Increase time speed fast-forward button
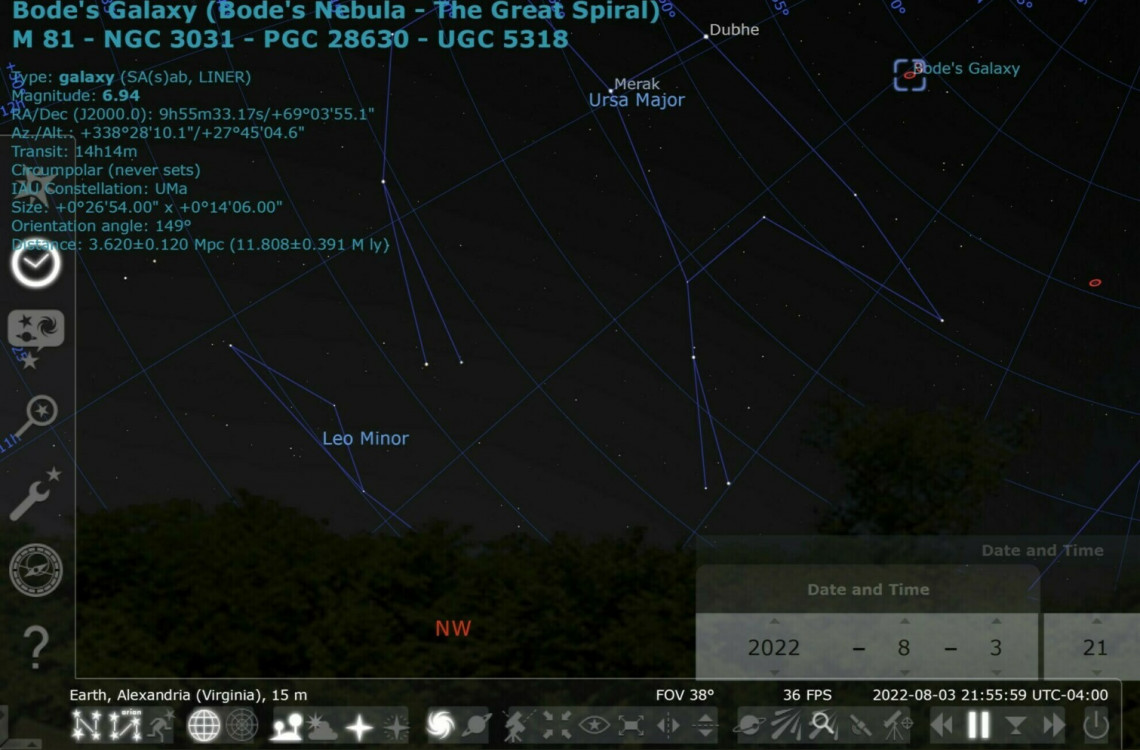This screenshot has width=1140, height=750. [x=1053, y=725]
